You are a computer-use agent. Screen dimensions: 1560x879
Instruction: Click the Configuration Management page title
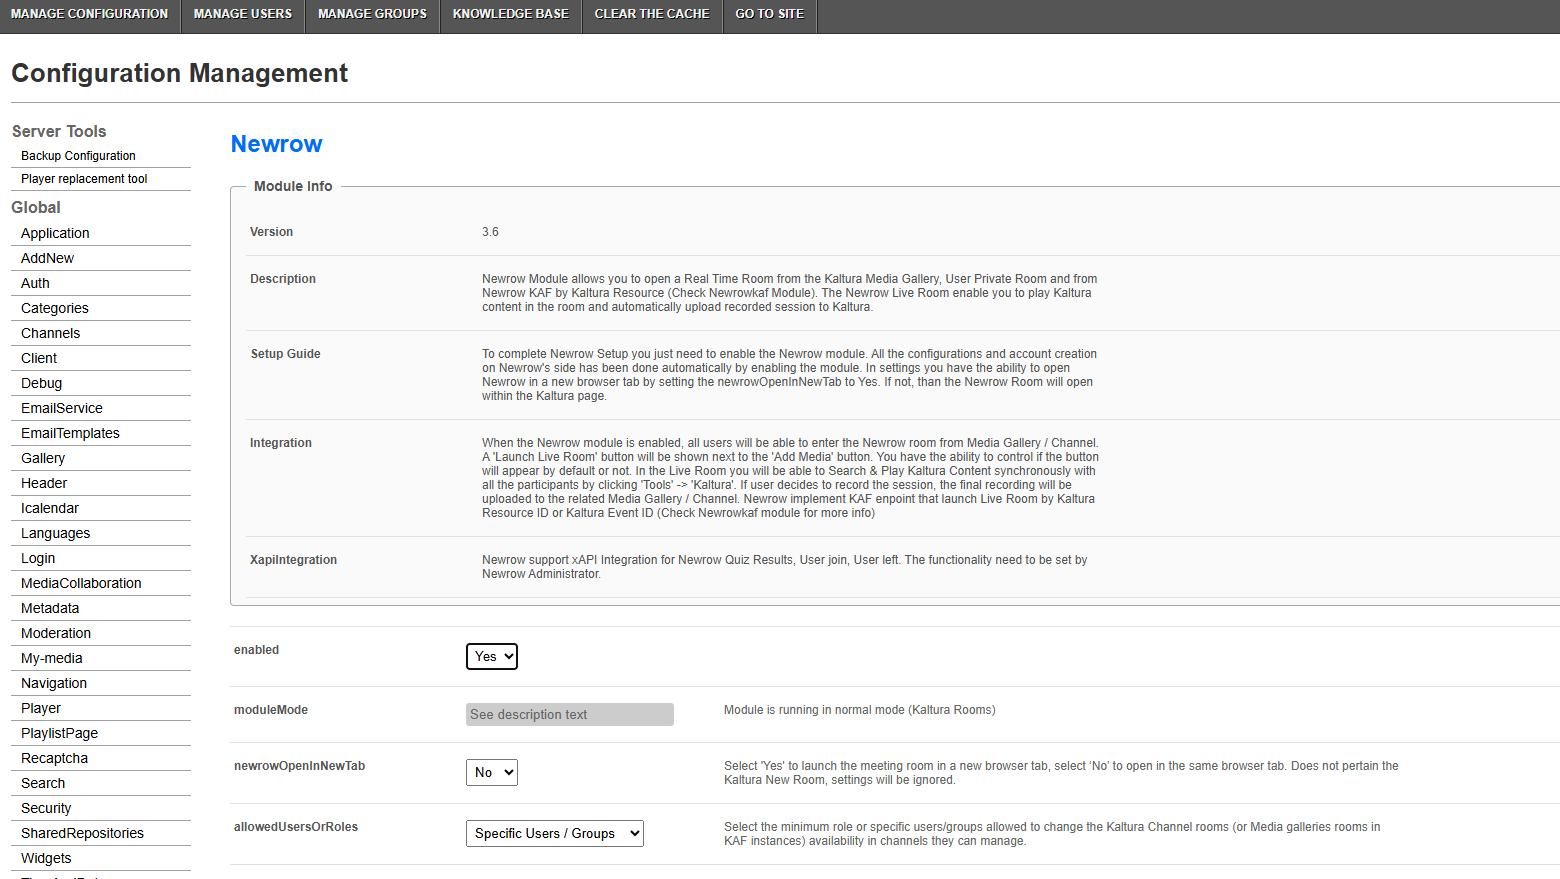pyautogui.click(x=180, y=73)
